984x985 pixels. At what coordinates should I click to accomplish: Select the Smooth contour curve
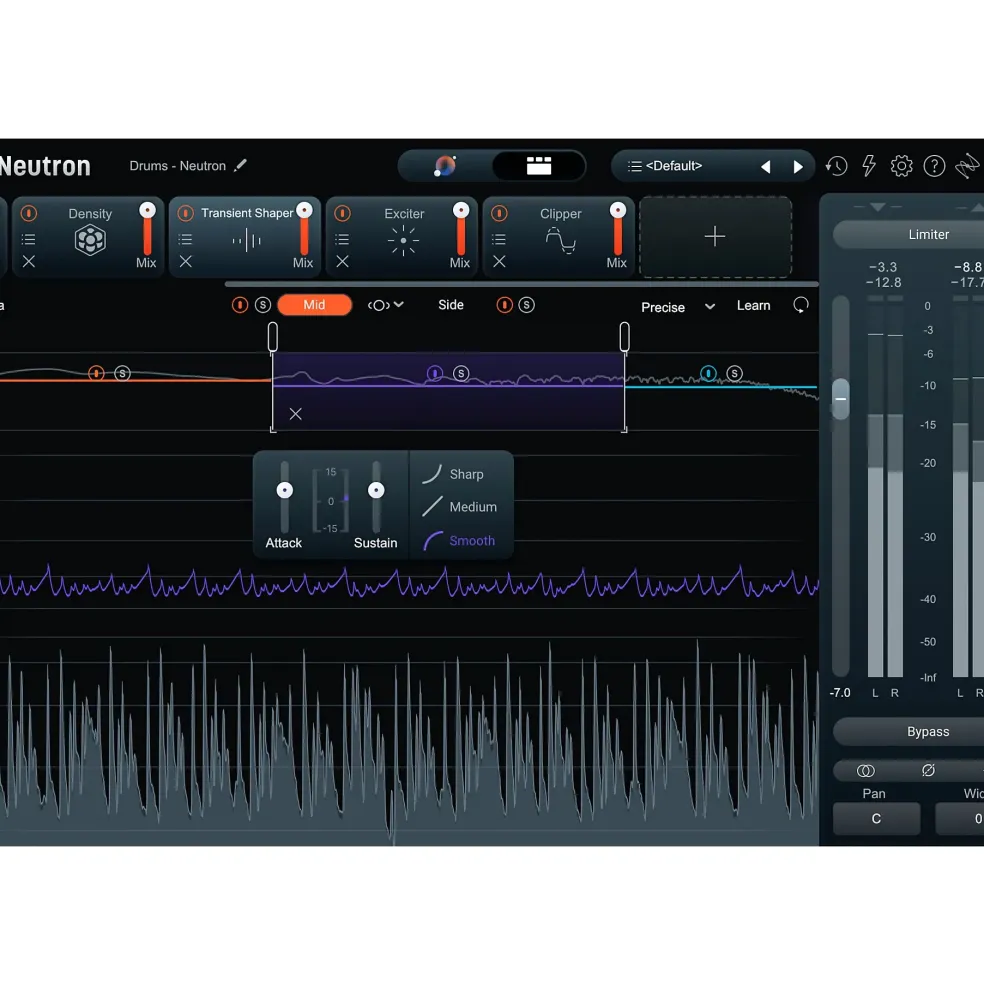point(459,540)
